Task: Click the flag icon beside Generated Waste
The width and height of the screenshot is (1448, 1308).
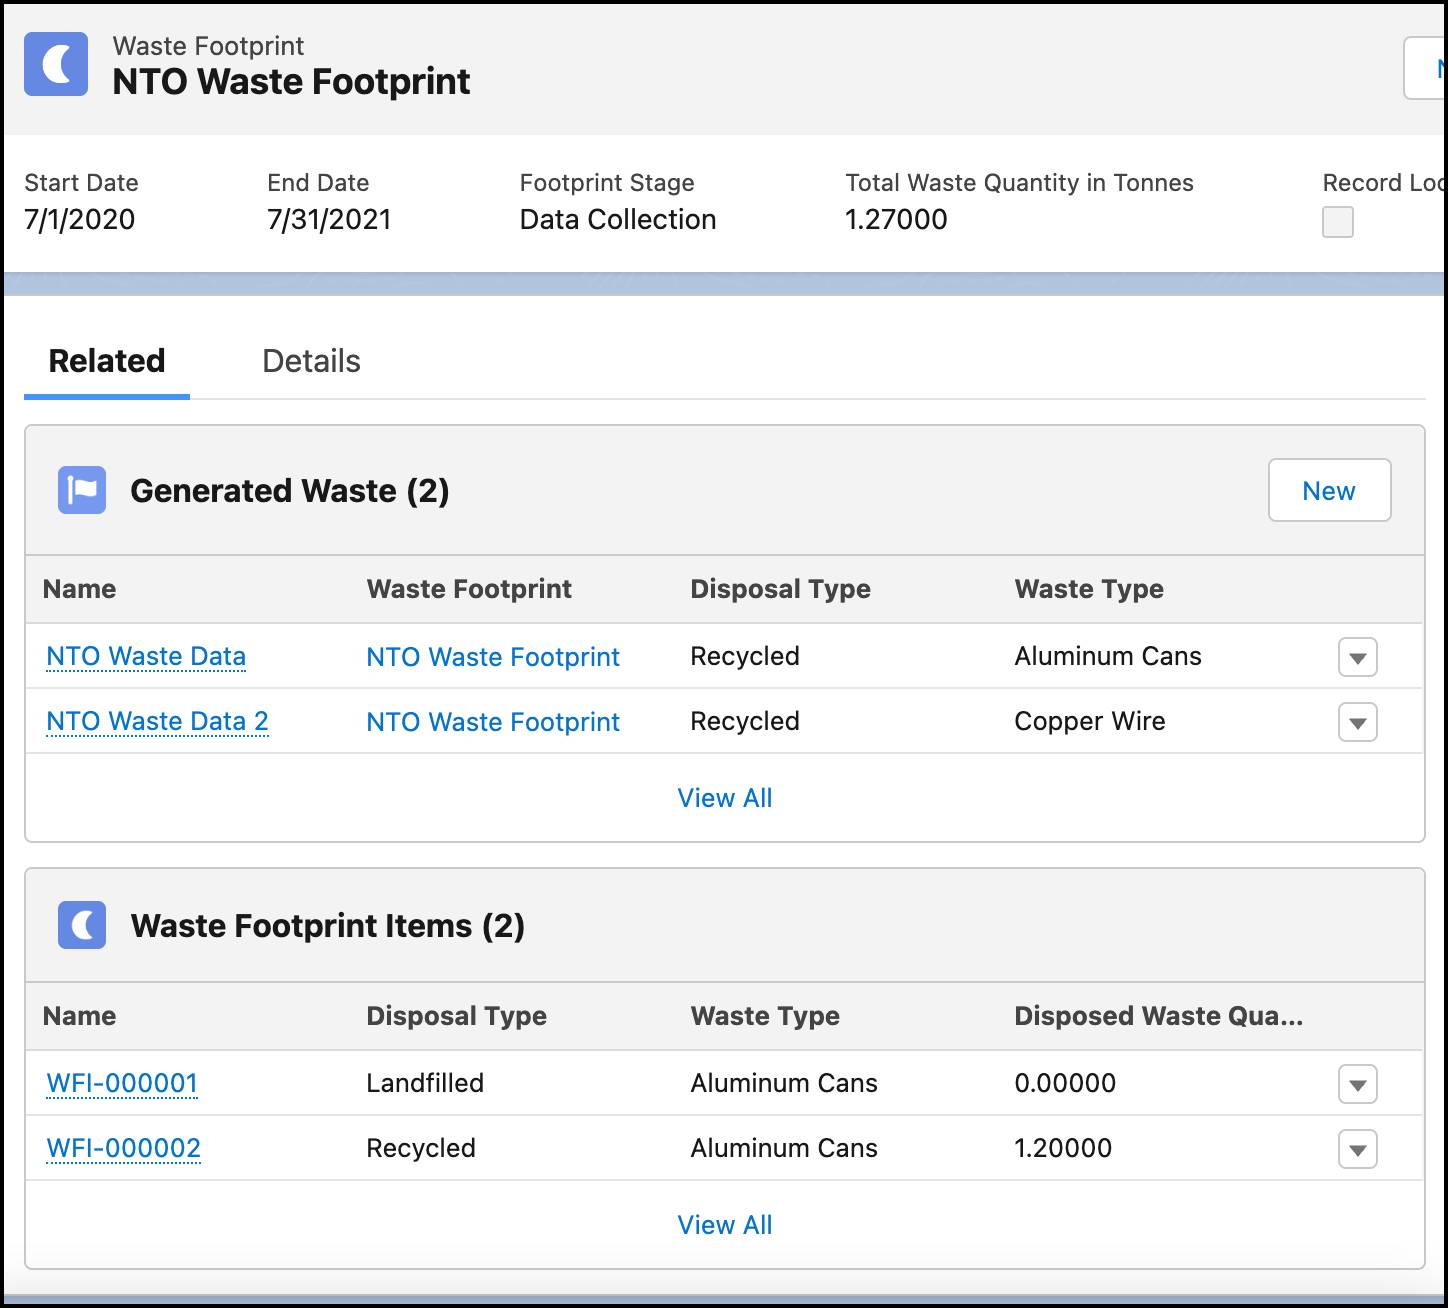Action: [x=82, y=490]
